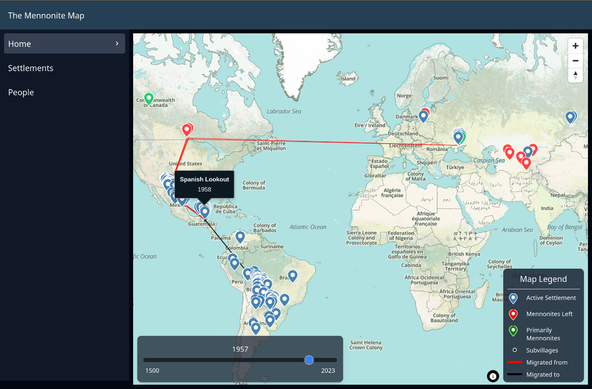Click the blue Active Settlement legend icon
The image size is (592, 389).
(513, 298)
